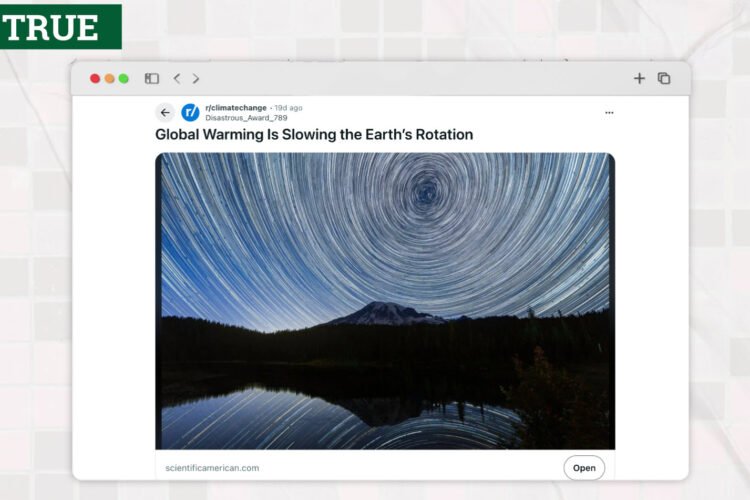View the Disastrous_Award_789 user profile
This screenshot has height=500, width=750.
pyautogui.click(x=246, y=118)
